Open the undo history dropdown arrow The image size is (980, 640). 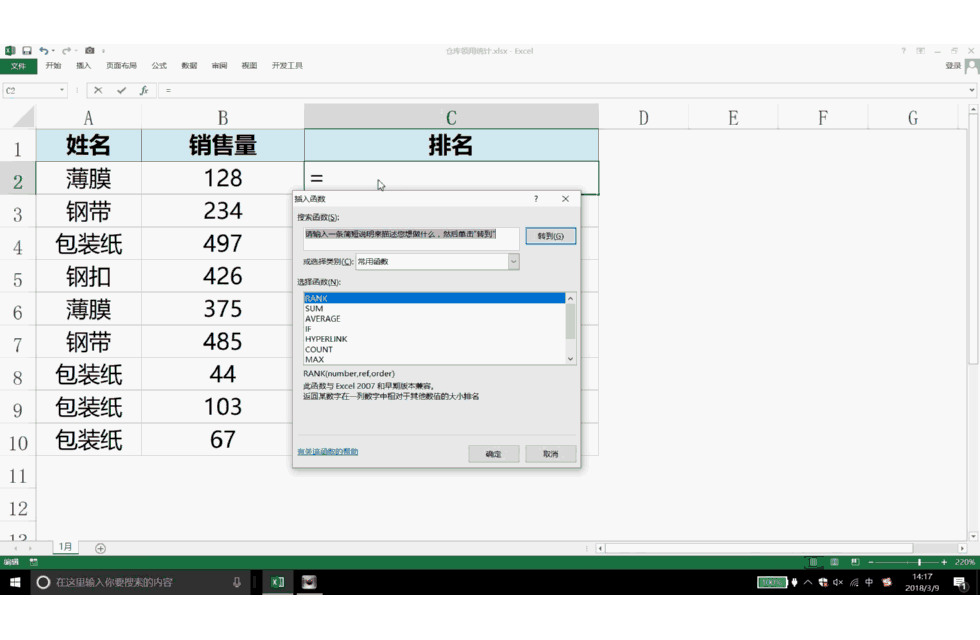[x=53, y=51]
